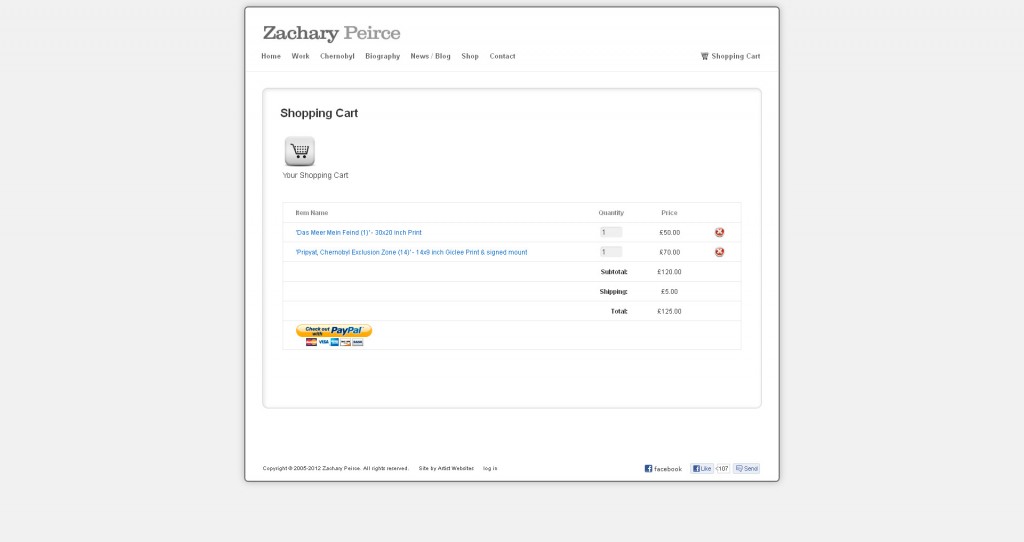Remove Pripyat Chernobyl print with red X
Image resolution: width=1024 pixels, height=542 pixels.
click(719, 252)
